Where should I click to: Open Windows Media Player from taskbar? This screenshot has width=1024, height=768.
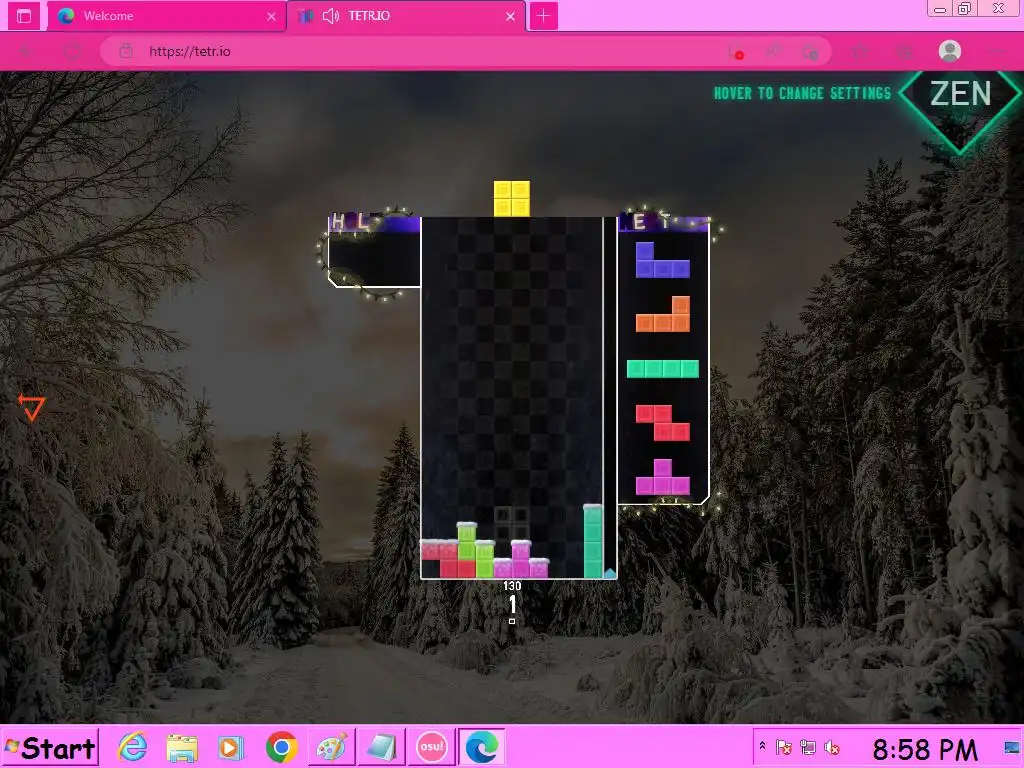(x=231, y=747)
